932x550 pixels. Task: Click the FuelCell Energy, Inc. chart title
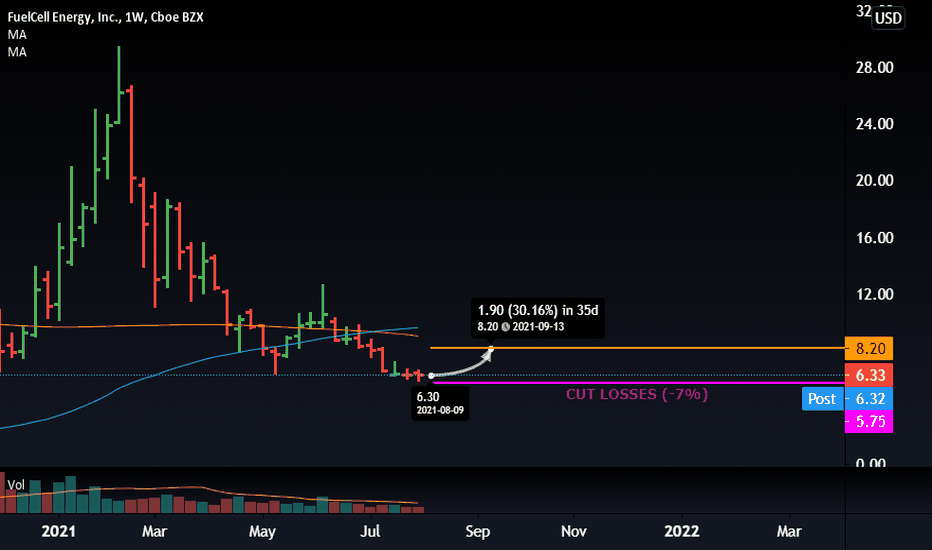105,17
